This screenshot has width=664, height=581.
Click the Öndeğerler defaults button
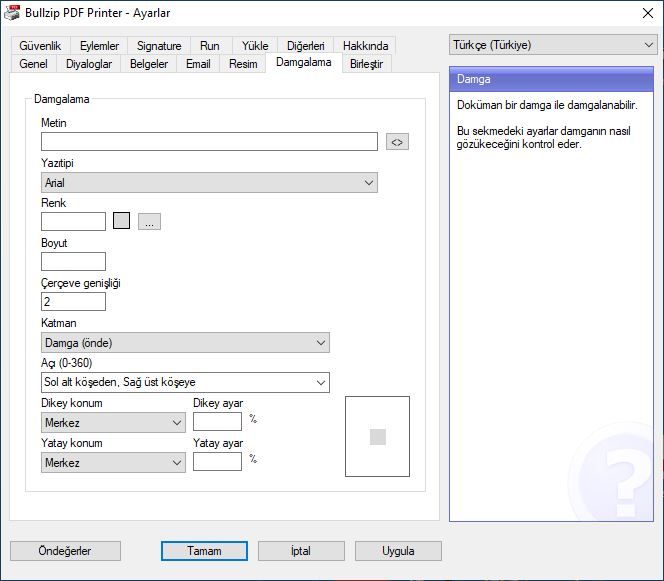(x=65, y=551)
